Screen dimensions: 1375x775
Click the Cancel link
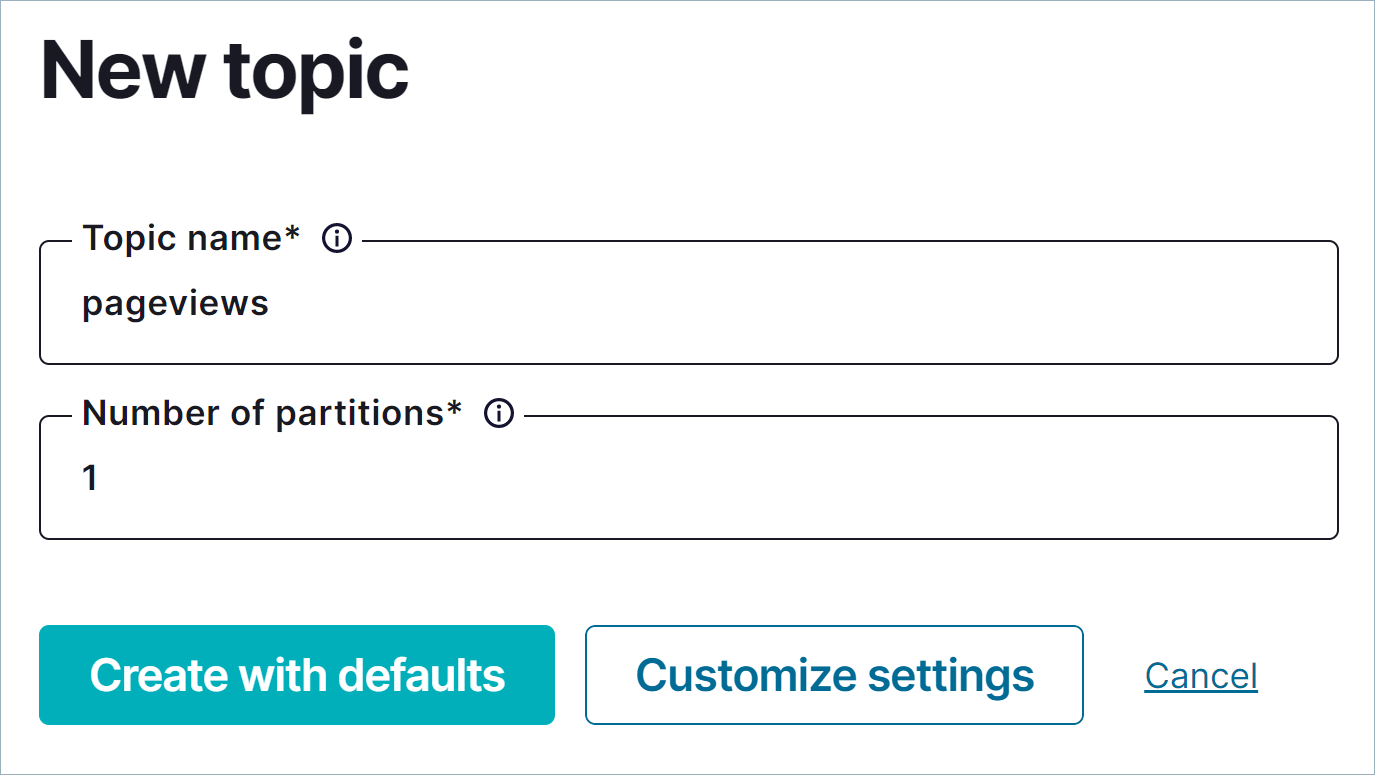(x=1201, y=676)
